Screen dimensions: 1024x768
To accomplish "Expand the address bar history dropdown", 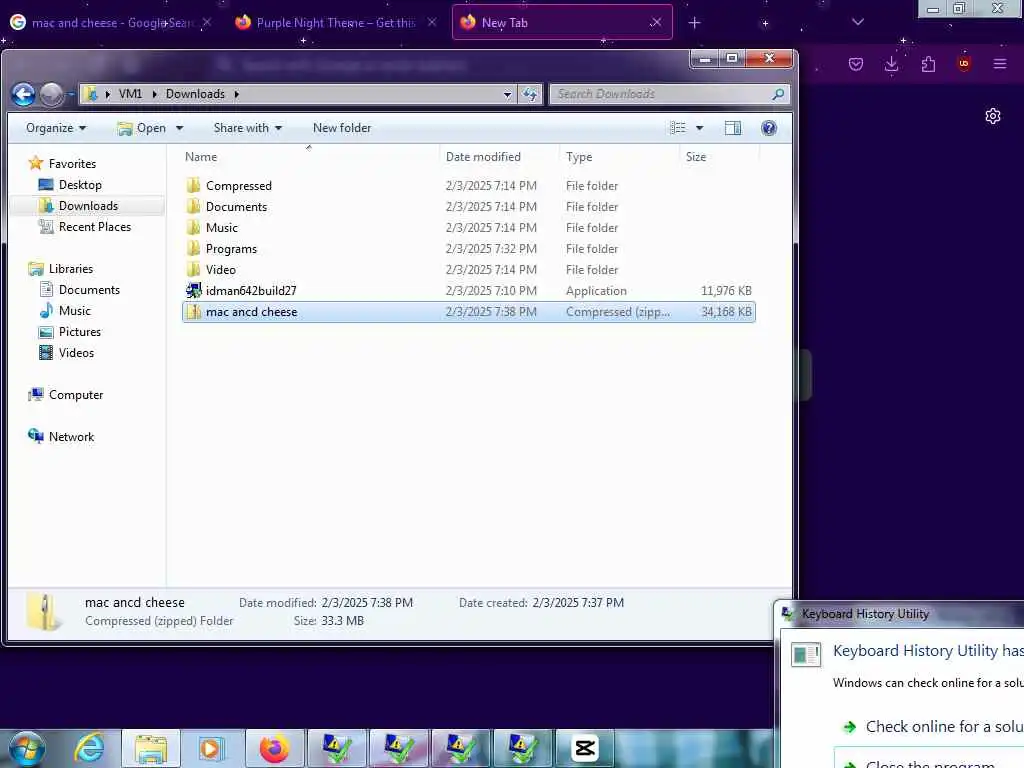I will [507, 95].
